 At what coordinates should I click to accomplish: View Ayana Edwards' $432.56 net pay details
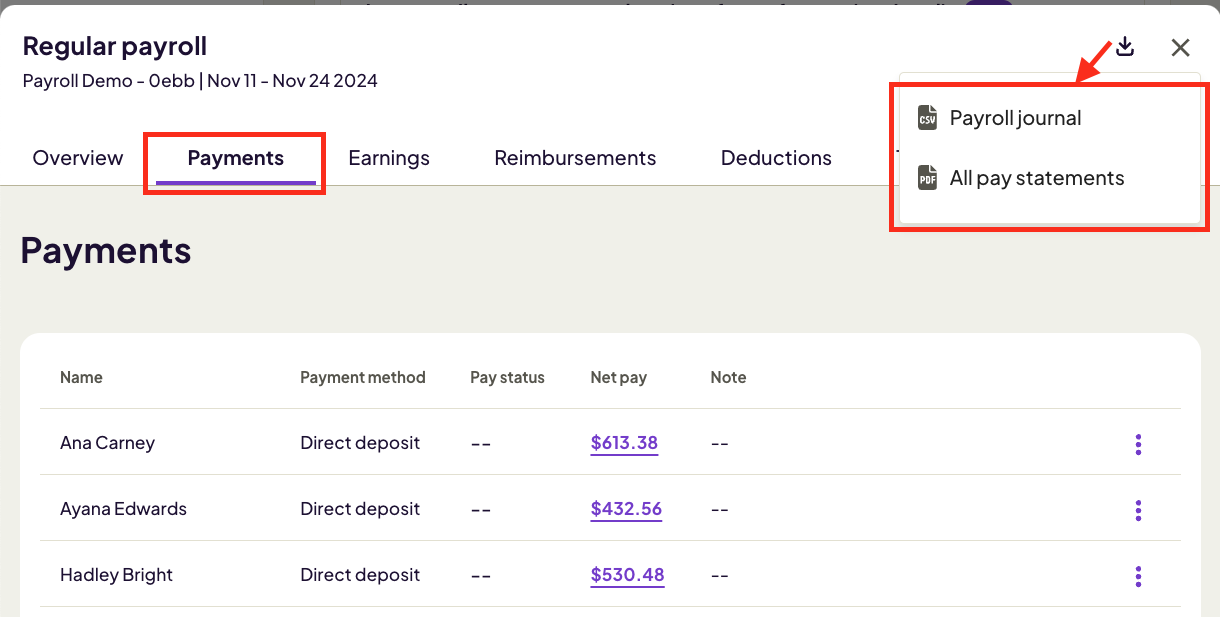(626, 509)
